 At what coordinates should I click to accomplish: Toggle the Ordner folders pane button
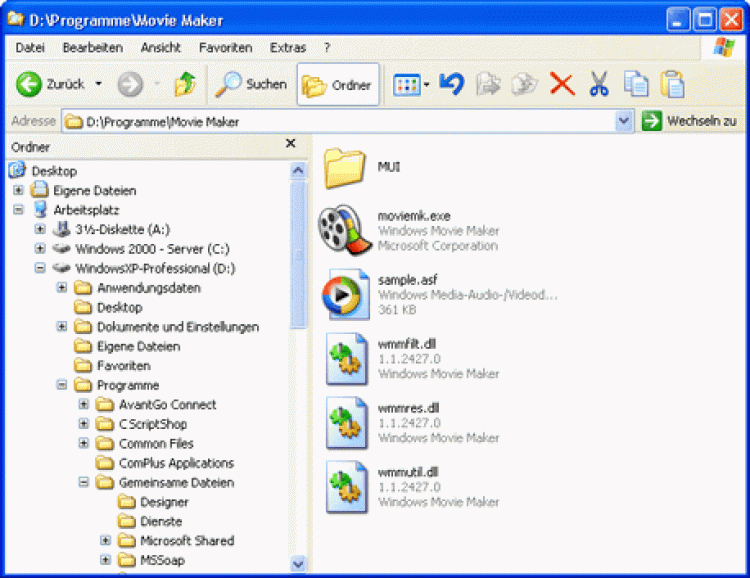click(338, 85)
